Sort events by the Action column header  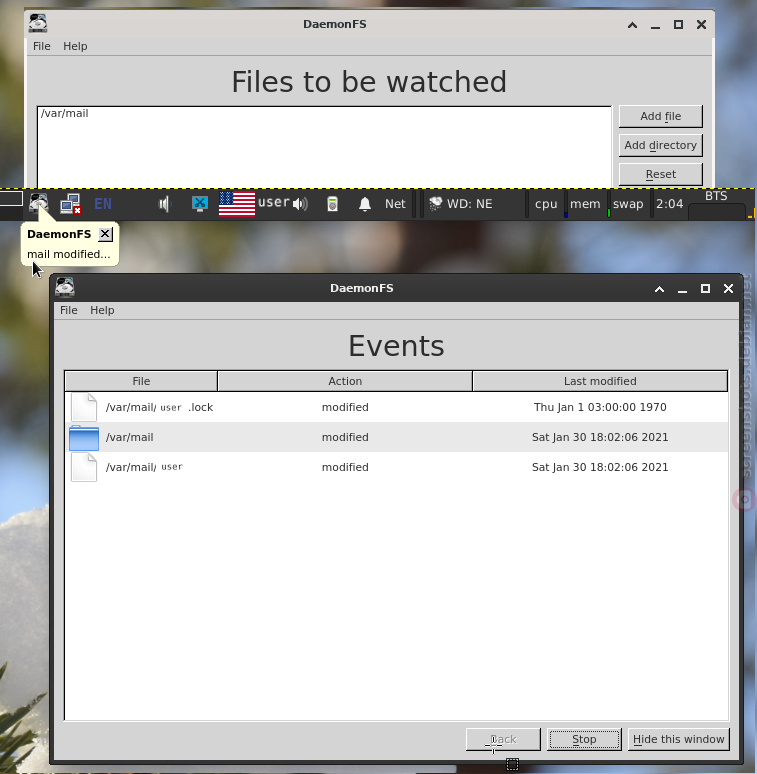coord(345,381)
